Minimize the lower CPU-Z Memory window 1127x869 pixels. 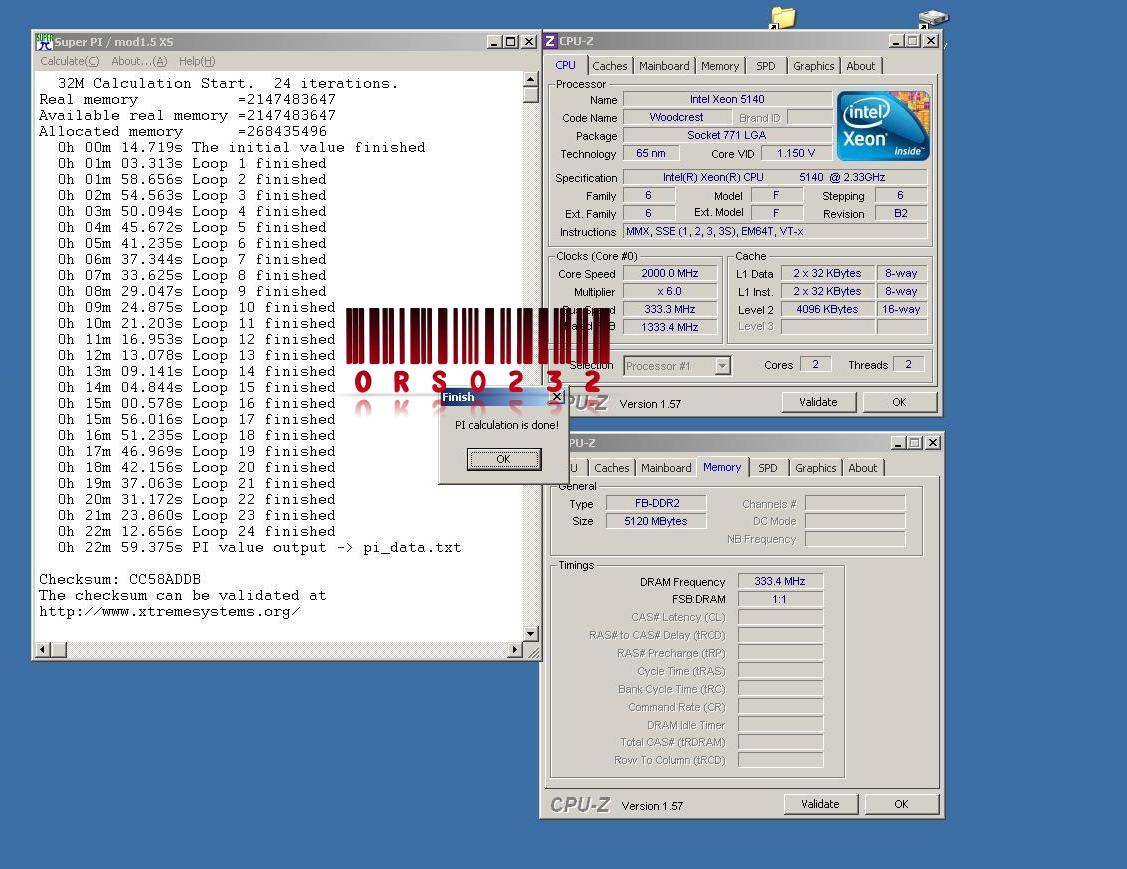(898, 443)
